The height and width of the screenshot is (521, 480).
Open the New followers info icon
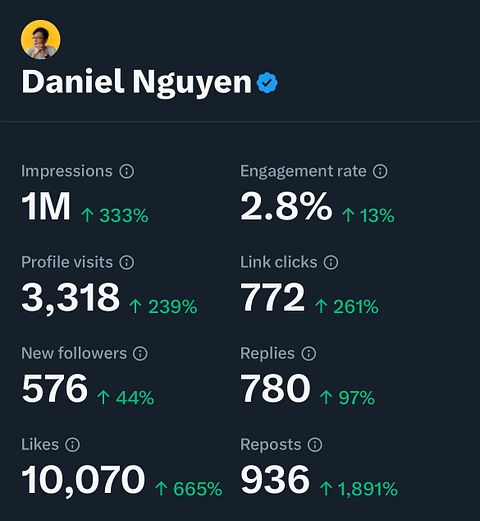[x=140, y=353]
